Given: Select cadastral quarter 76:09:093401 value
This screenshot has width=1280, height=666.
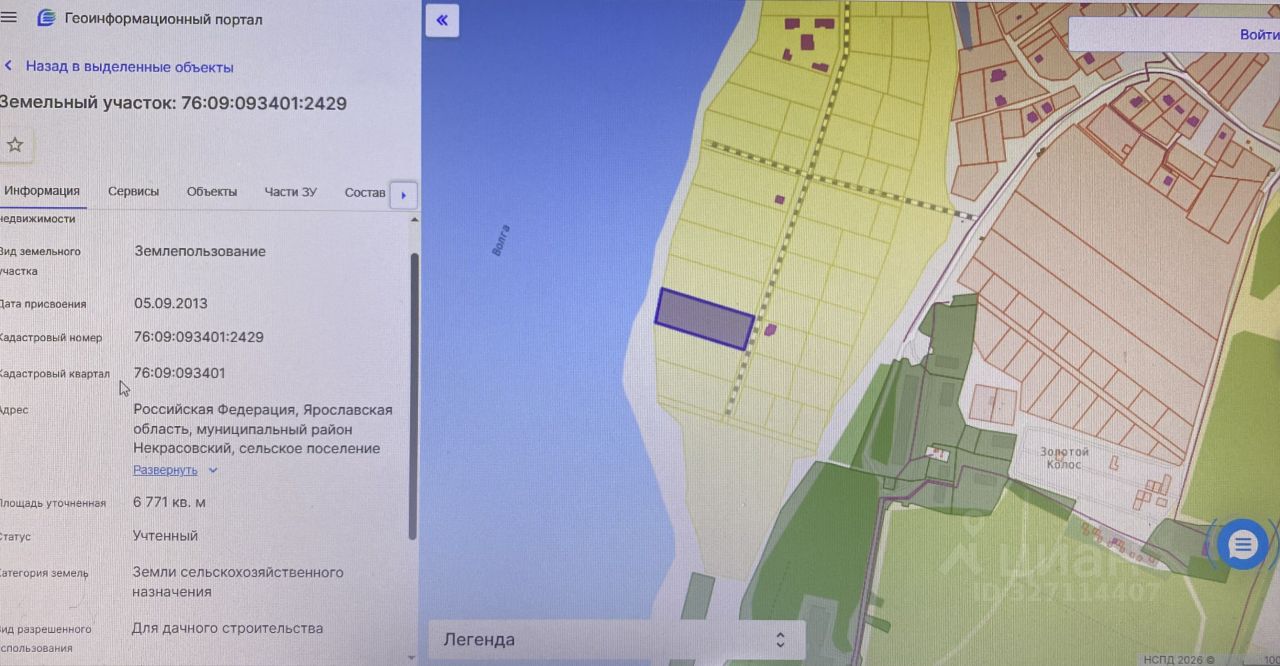Looking at the screenshot, I should [179, 373].
